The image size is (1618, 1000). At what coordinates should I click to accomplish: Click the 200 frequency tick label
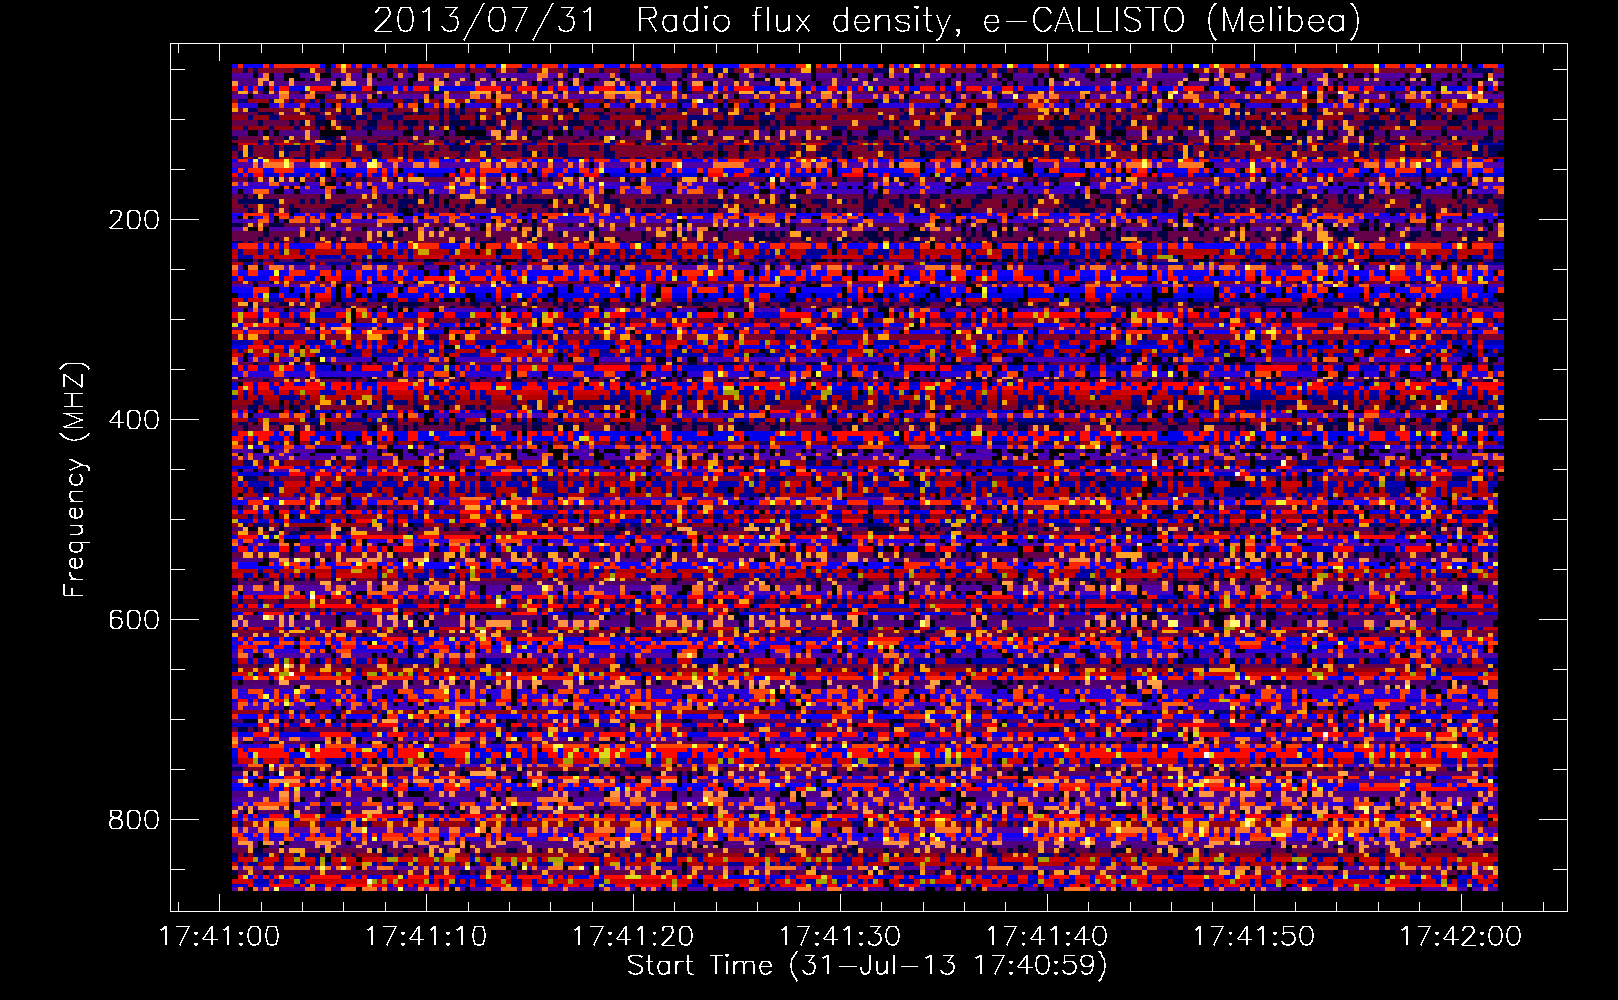134,220
